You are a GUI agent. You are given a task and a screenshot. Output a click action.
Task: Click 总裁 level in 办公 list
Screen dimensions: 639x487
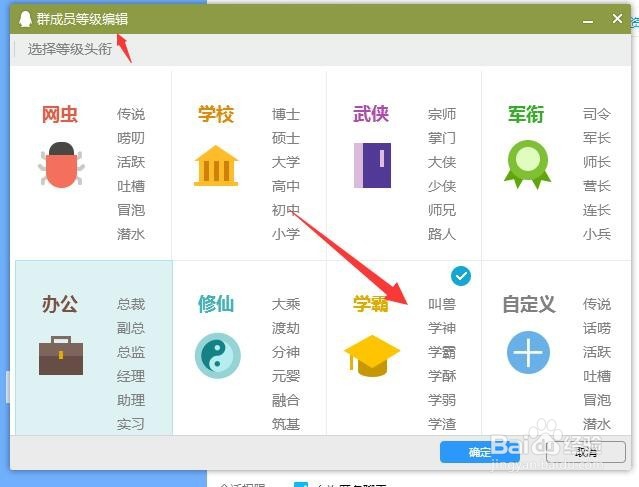pyautogui.click(x=131, y=304)
